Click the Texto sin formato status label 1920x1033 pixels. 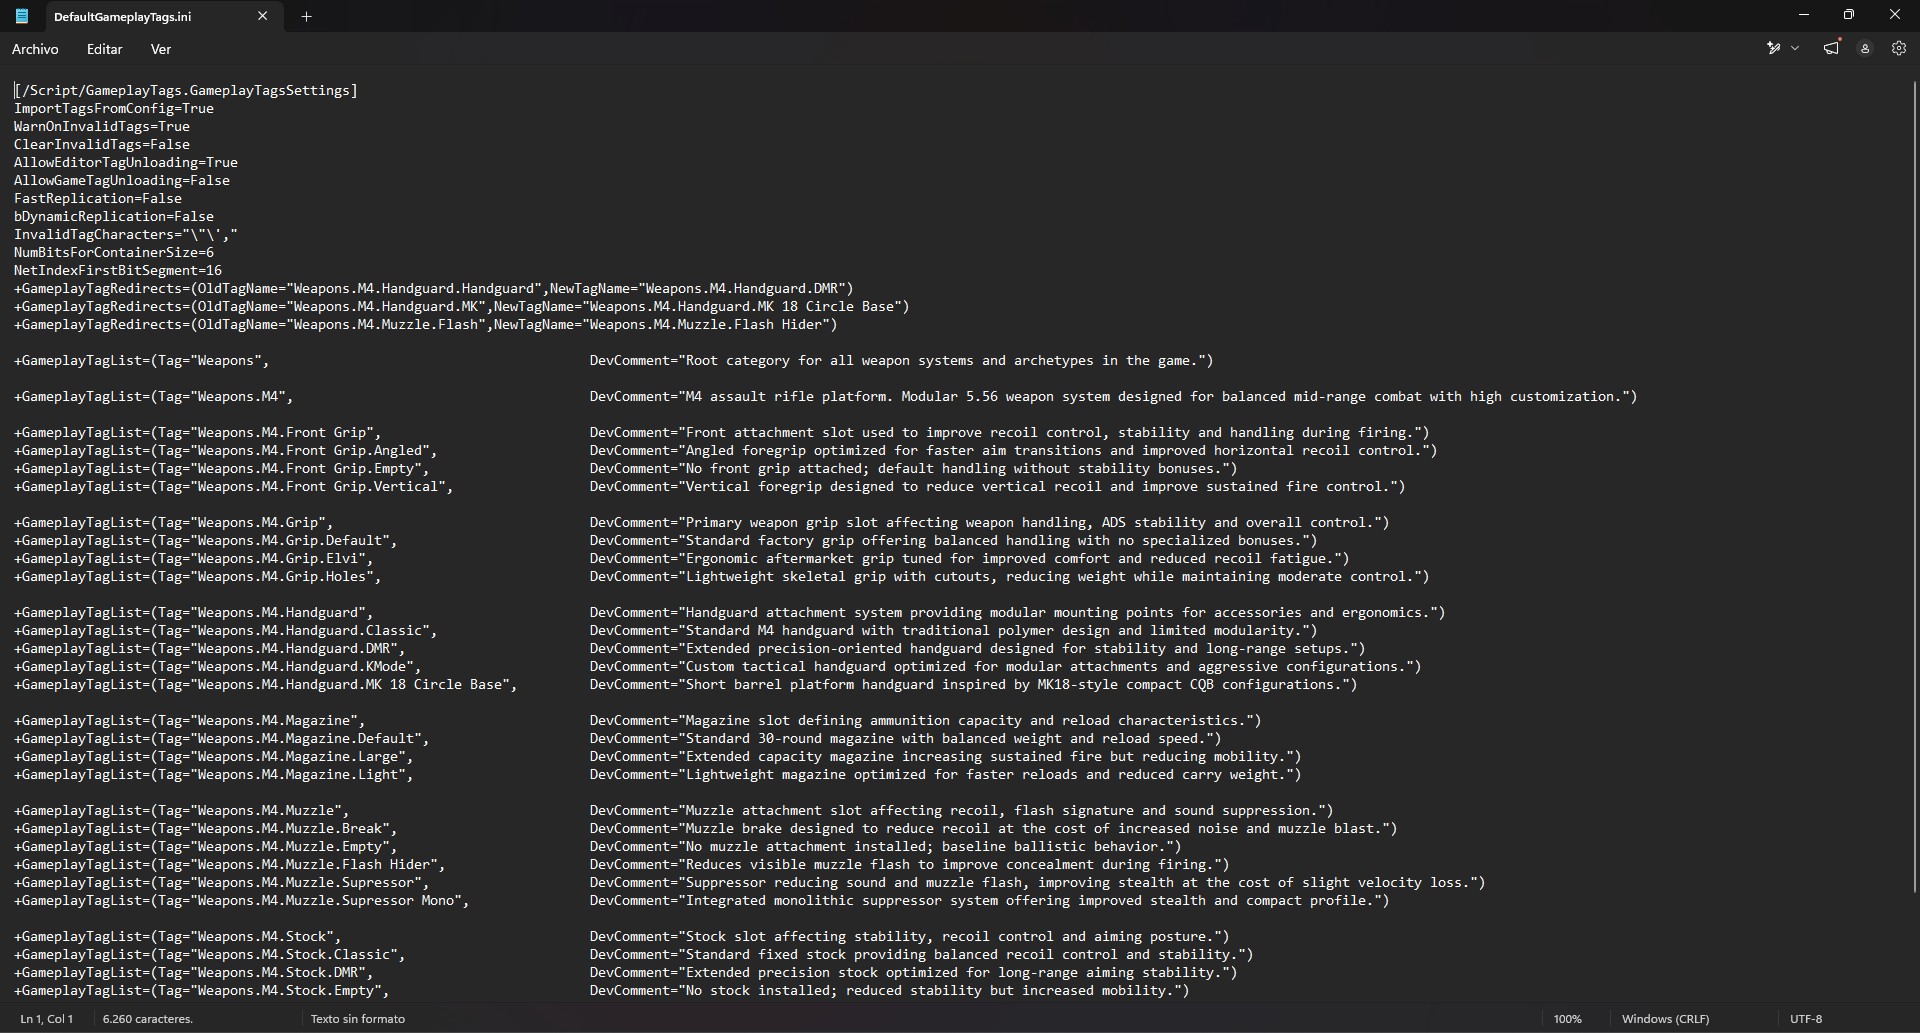[358, 1019]
